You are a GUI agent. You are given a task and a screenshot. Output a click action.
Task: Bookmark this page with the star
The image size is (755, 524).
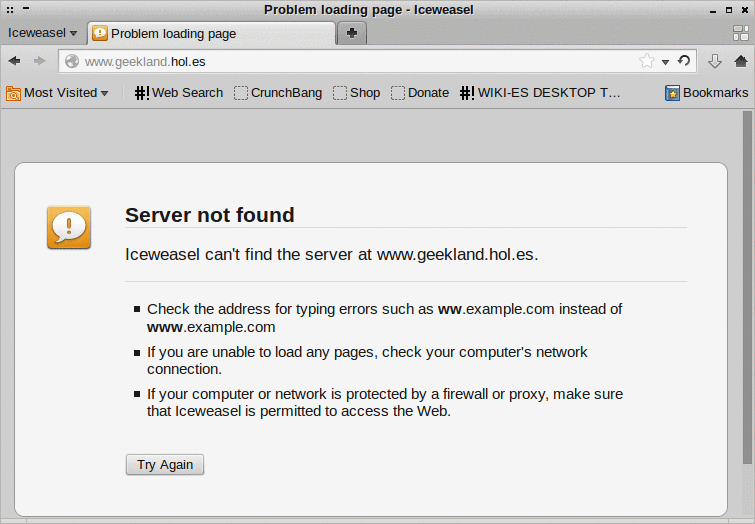[647, 61]
